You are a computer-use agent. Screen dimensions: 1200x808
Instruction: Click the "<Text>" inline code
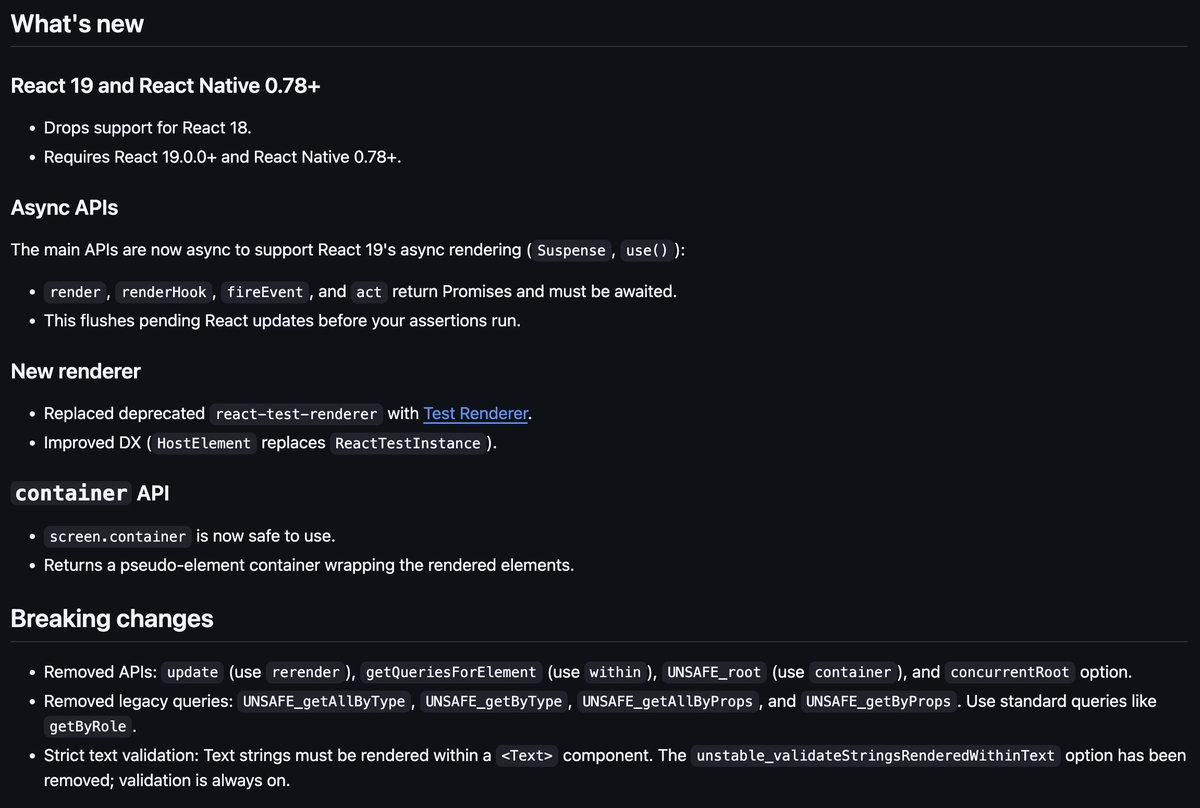click(526, 756)
